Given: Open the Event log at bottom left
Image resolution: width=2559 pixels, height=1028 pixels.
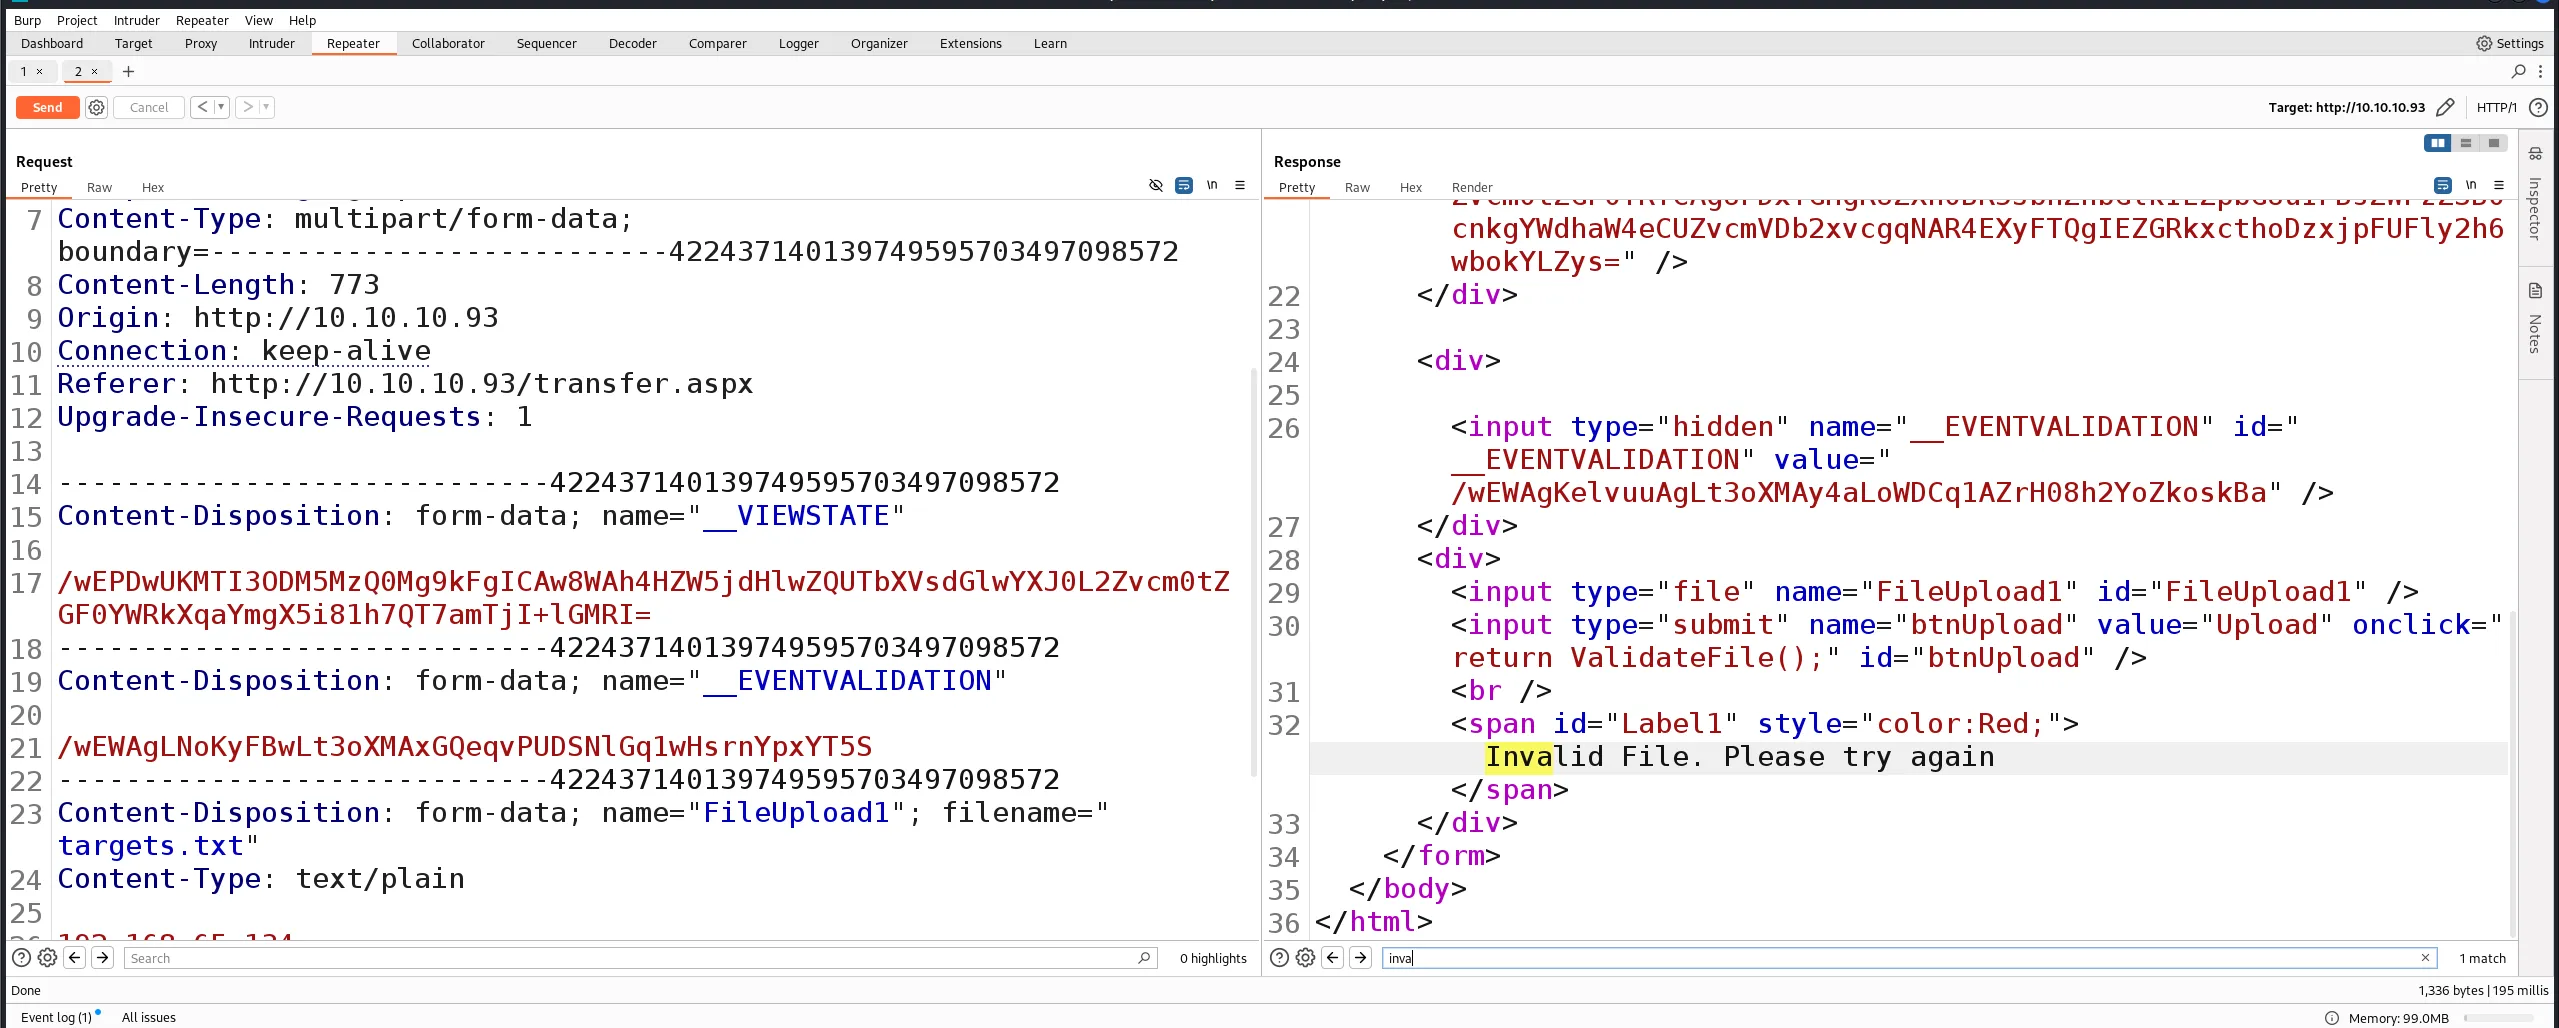Looking at the screenshot, I should click(56, 1017).
